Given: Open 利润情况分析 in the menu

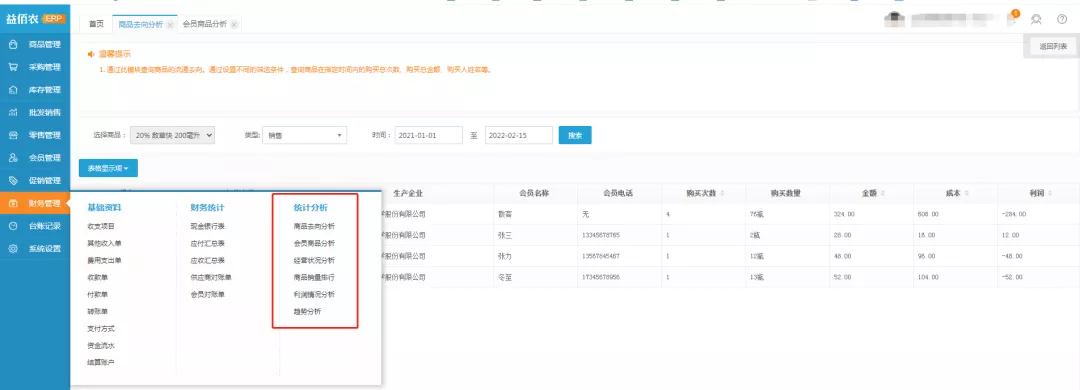Looking at the screenshot, I should click(315, 294).
